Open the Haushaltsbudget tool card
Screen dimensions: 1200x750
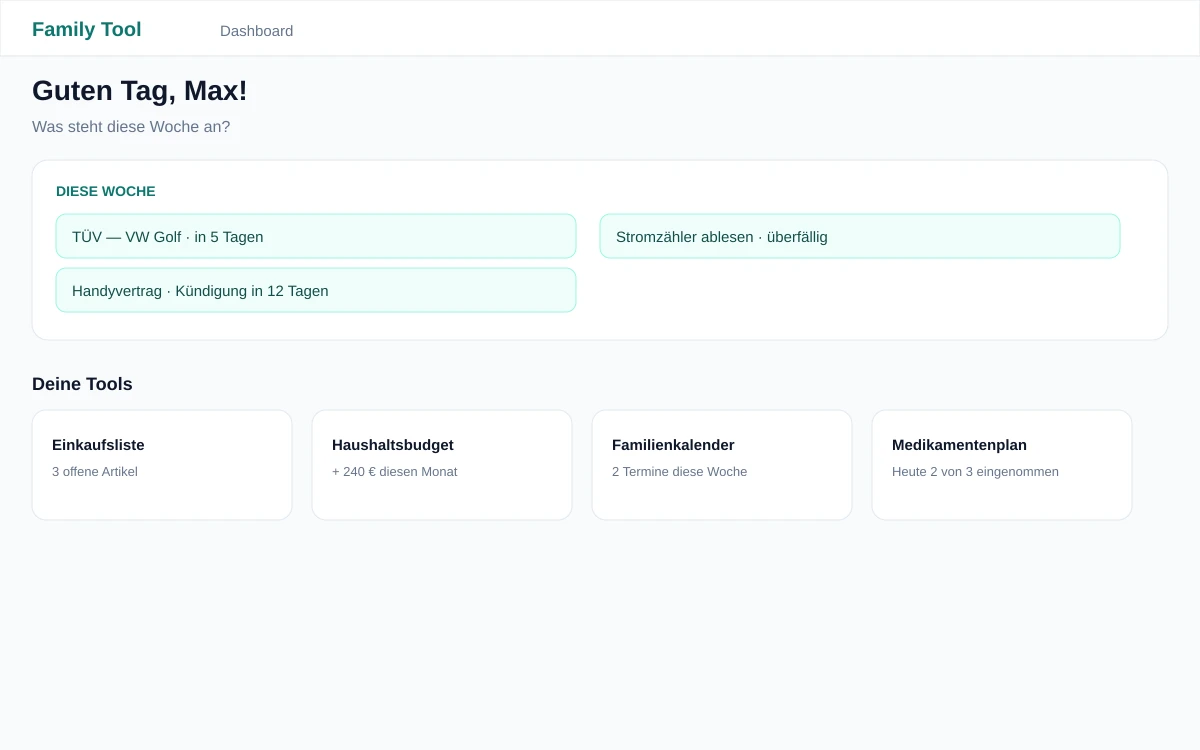(x=442, y=465)
